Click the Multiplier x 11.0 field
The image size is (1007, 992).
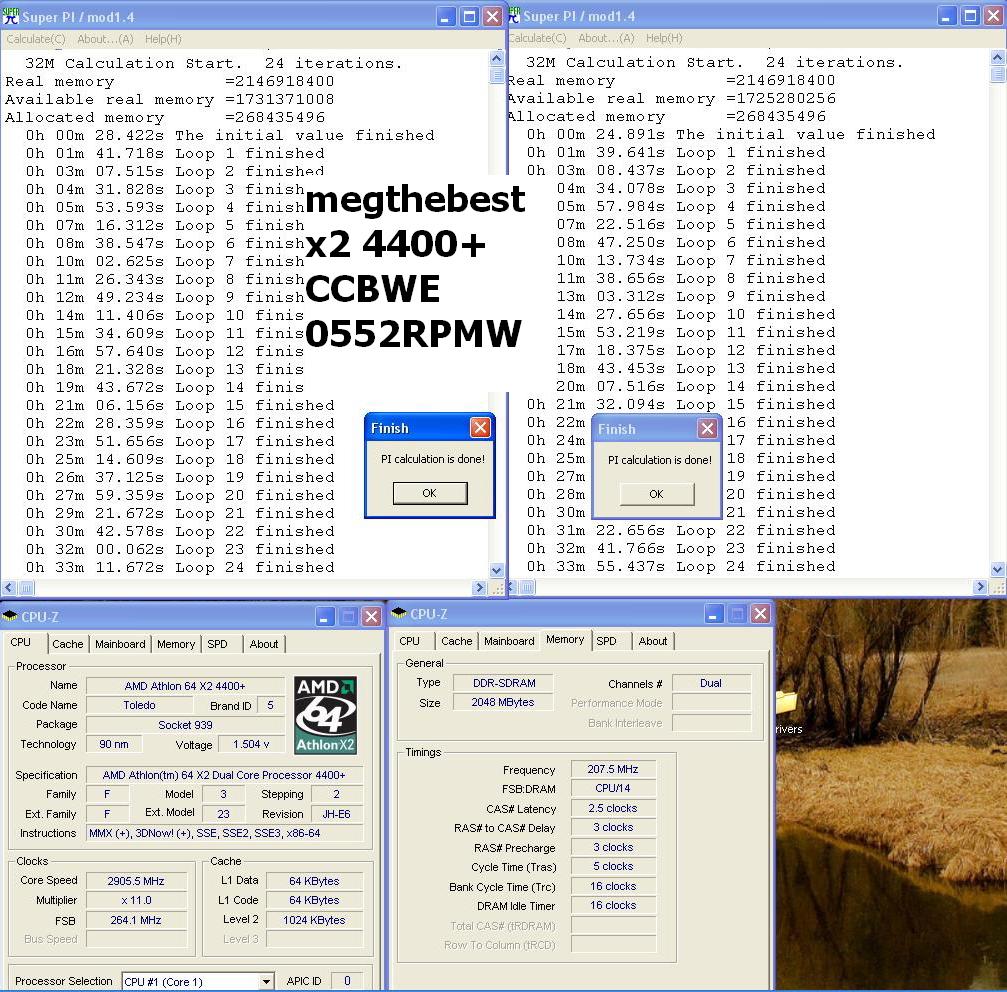[136, 900]
